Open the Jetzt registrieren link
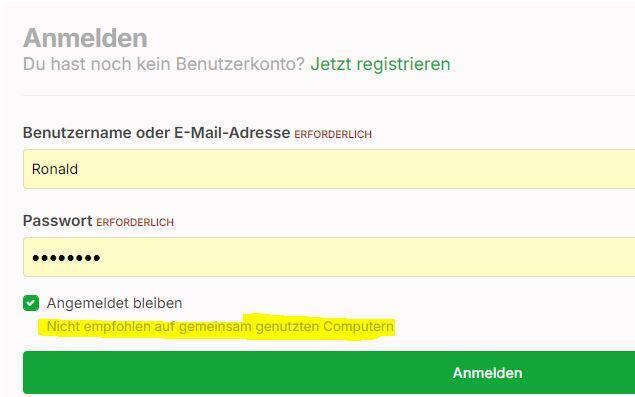Image resolution: width=635 pixels, height=397 pixels. 380,64
